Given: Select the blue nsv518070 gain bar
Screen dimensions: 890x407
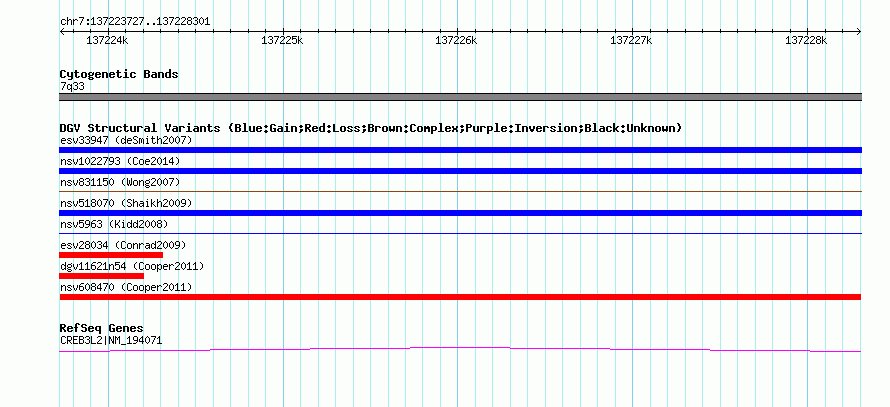Looking at the screenshot, I should click(x=460, y=213).
